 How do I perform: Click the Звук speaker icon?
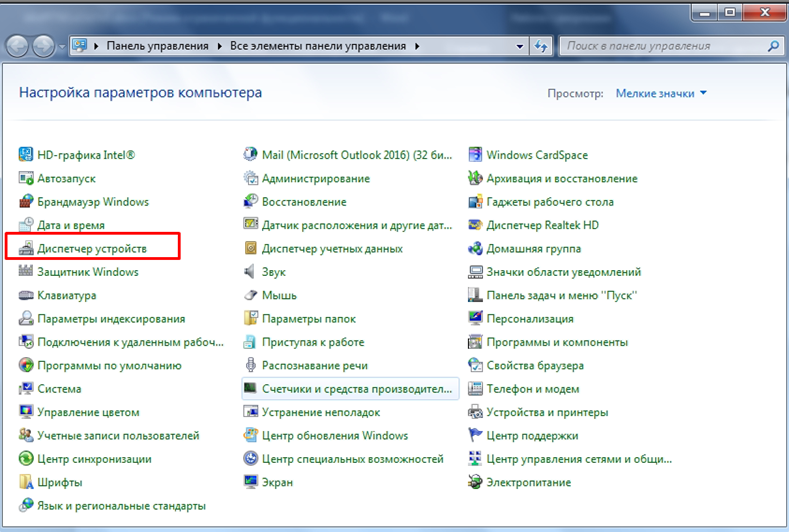coord(250,272)
